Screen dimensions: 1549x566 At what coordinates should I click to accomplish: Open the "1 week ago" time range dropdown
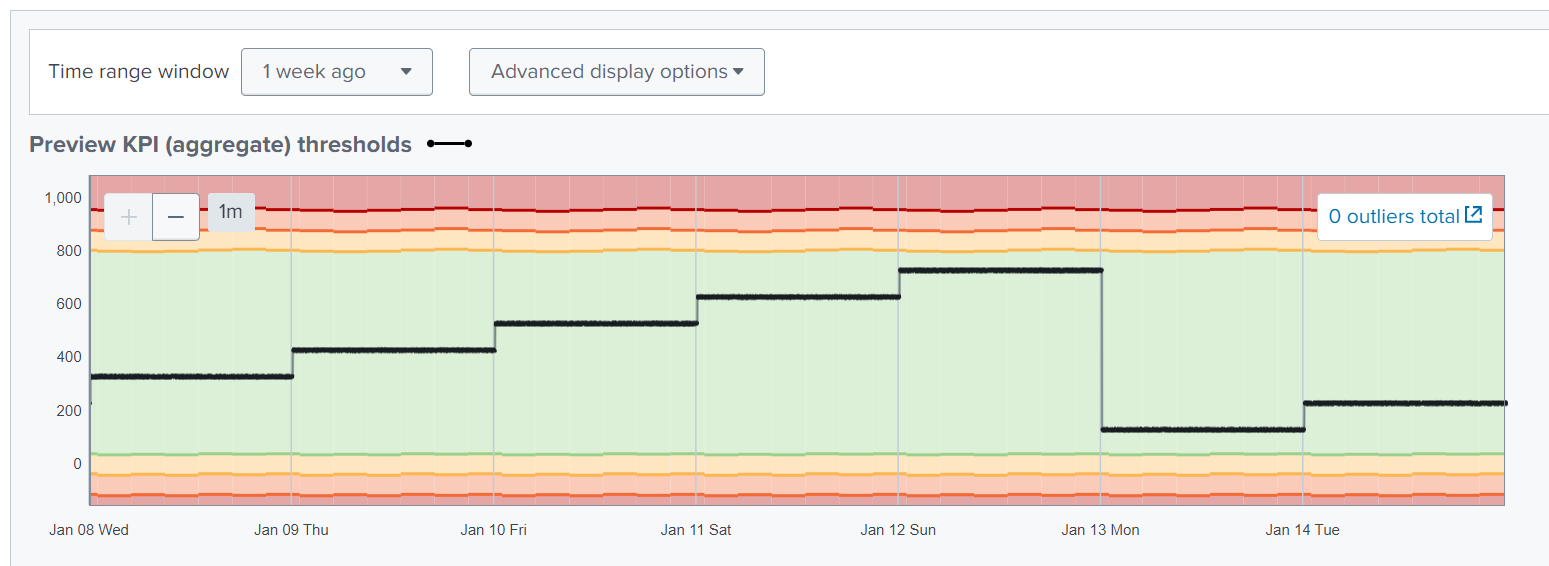pos(336,72)
